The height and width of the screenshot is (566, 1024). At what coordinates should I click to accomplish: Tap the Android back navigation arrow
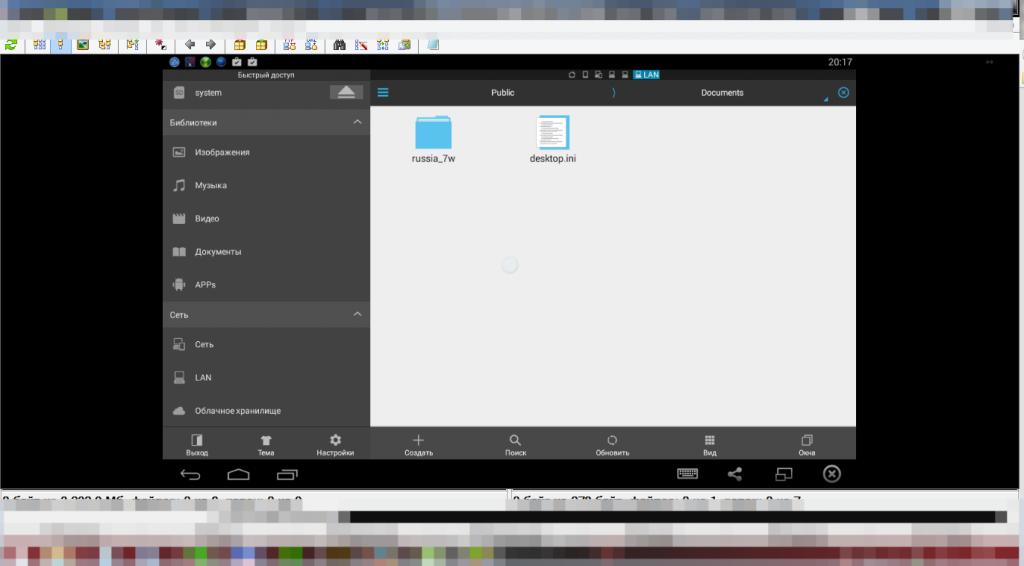(190, 474)
